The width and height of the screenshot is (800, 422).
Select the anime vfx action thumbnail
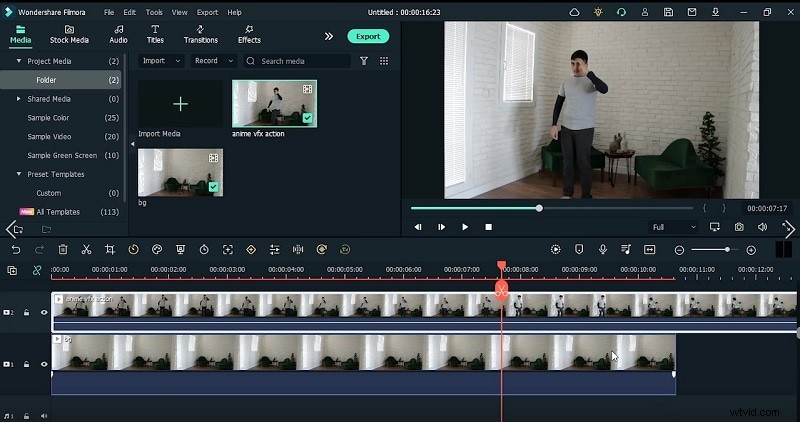click(x=274, y=104)
